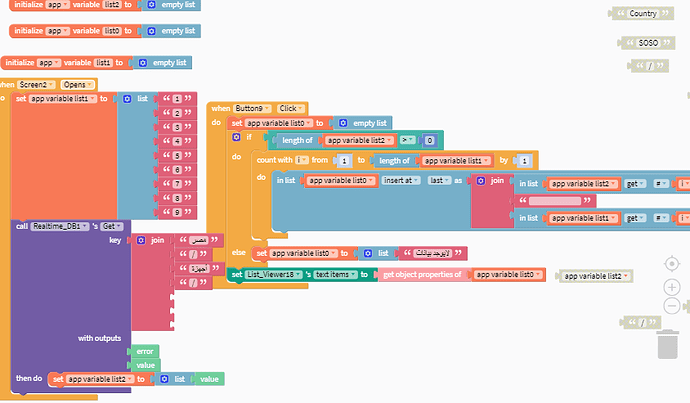Open gear on insert-at join block
The height and width of the screenshot is (403, 690).
tap(481, 181)
